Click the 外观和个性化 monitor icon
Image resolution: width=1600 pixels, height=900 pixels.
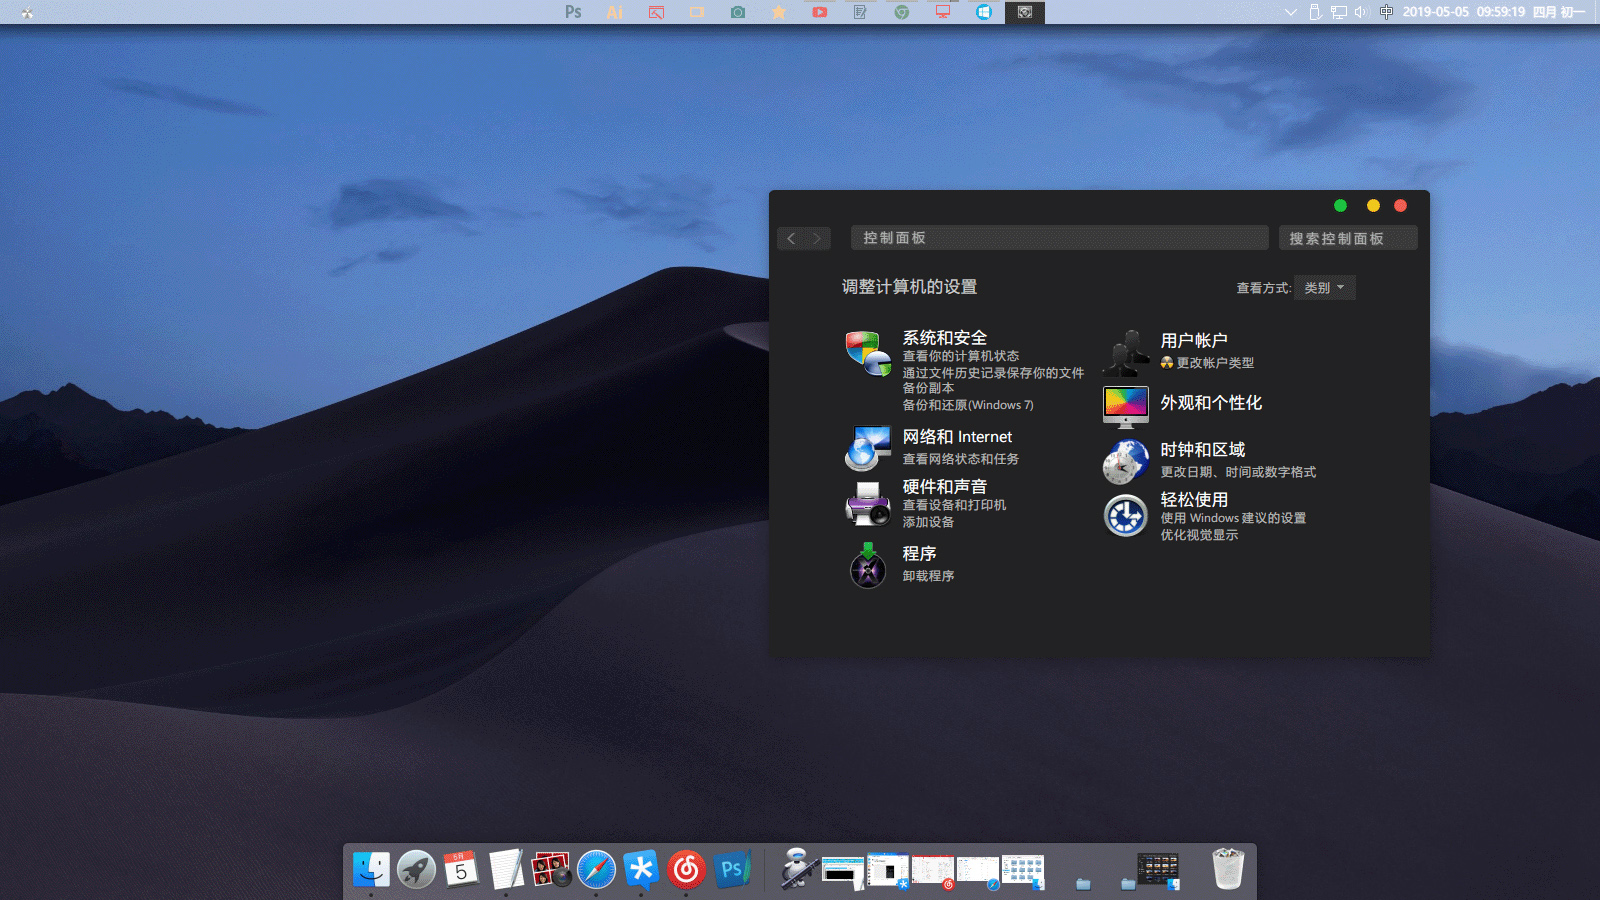click(1126, 406)
